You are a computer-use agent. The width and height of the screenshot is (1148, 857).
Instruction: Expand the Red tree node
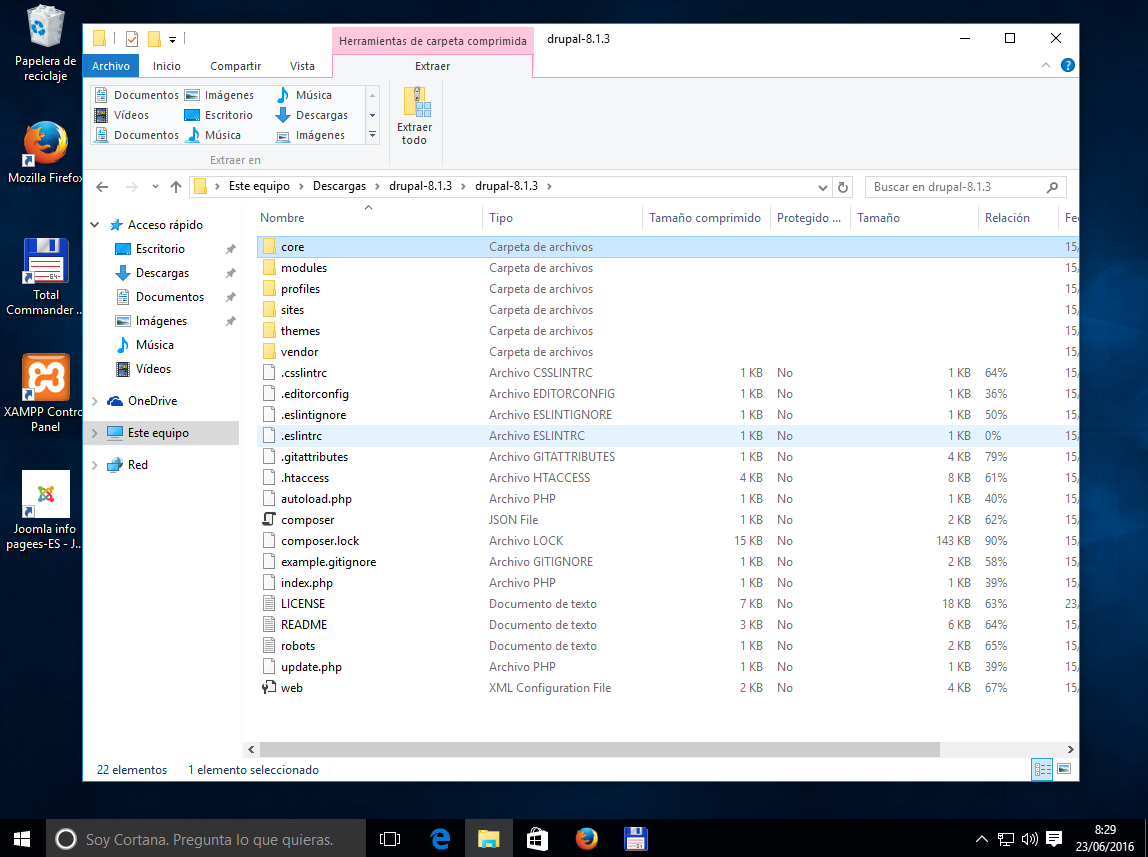click(94, 465)
